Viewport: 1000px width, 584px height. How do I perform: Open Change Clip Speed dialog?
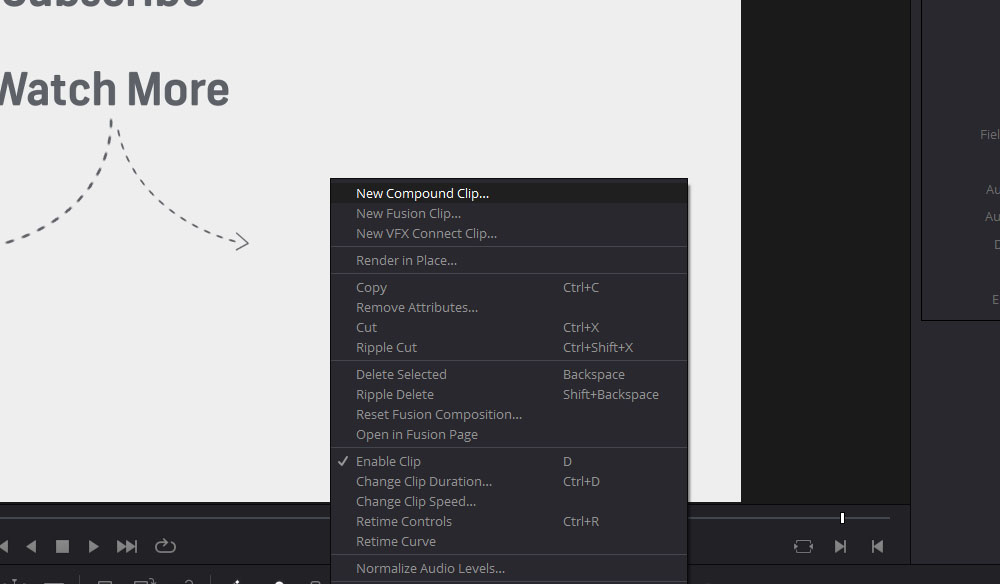[415, 502]
